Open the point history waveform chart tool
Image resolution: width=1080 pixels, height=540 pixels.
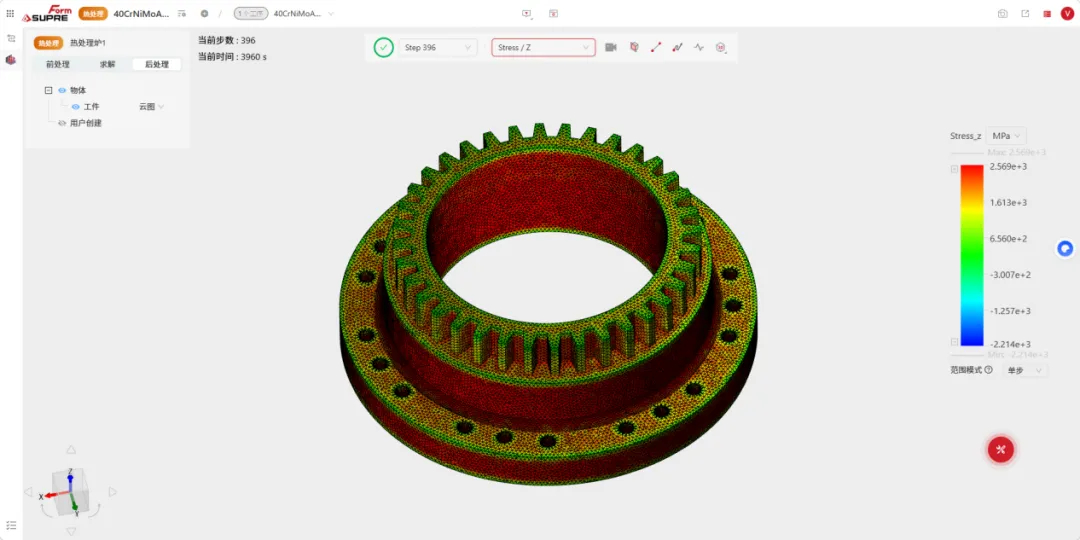(x=699, y=48)
